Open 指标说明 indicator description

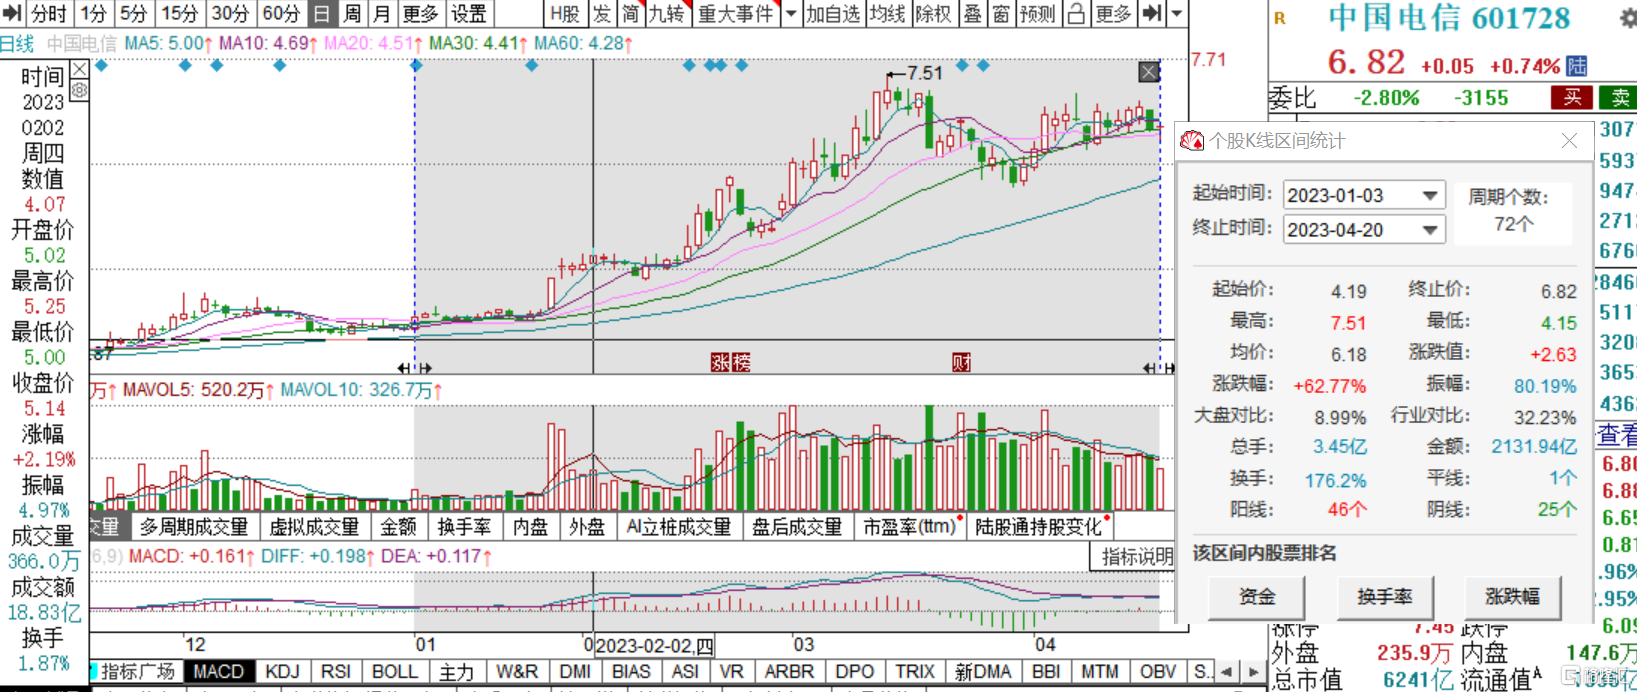1137,556
